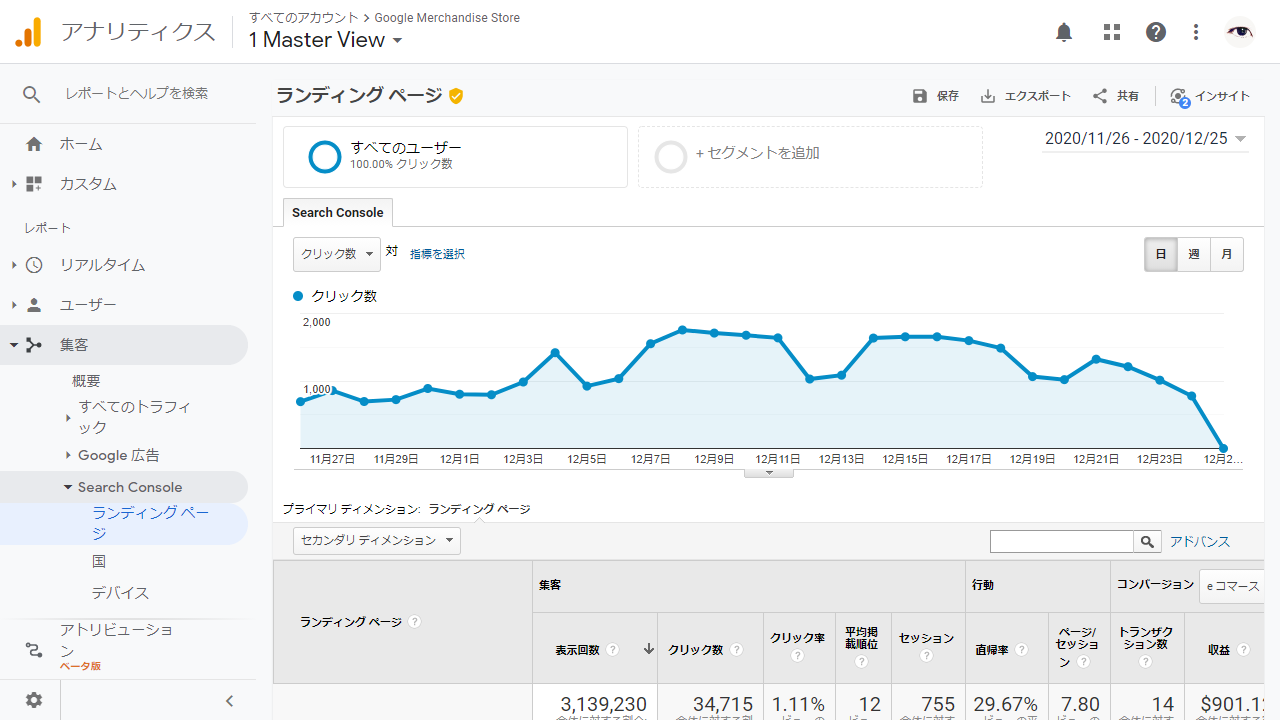This screenshot has width=1280, height=720.
Task: Collapse the 集客 section
Action: (14, 345)
